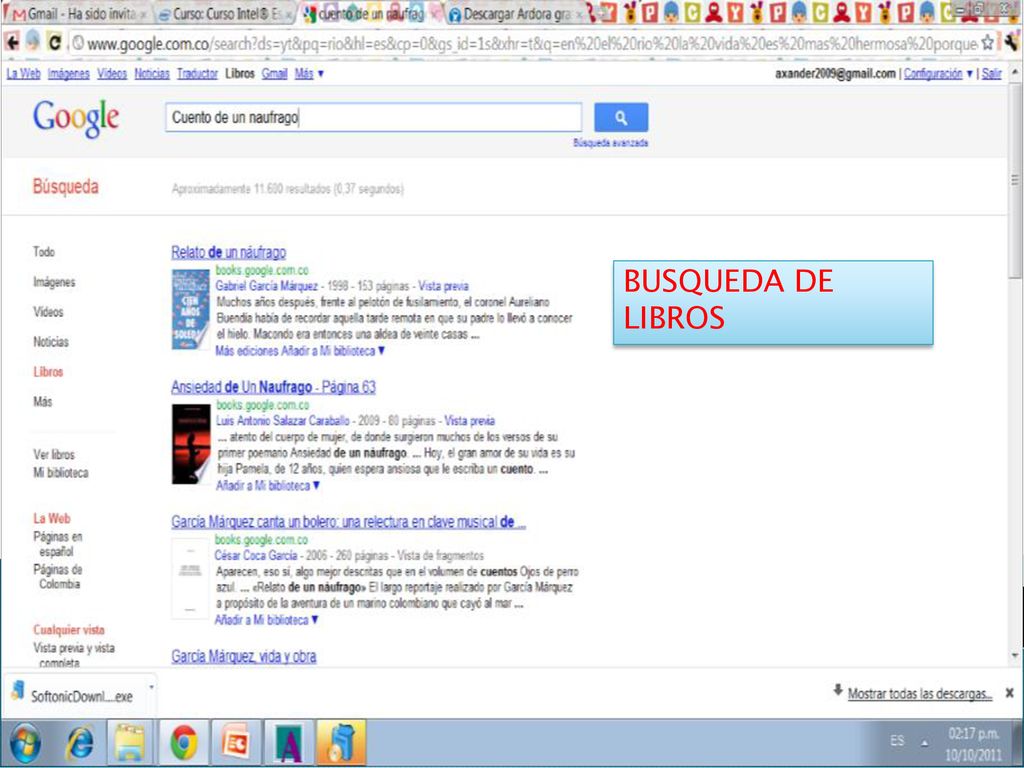Select the cuento de un naufrago tab

point(370,13)
